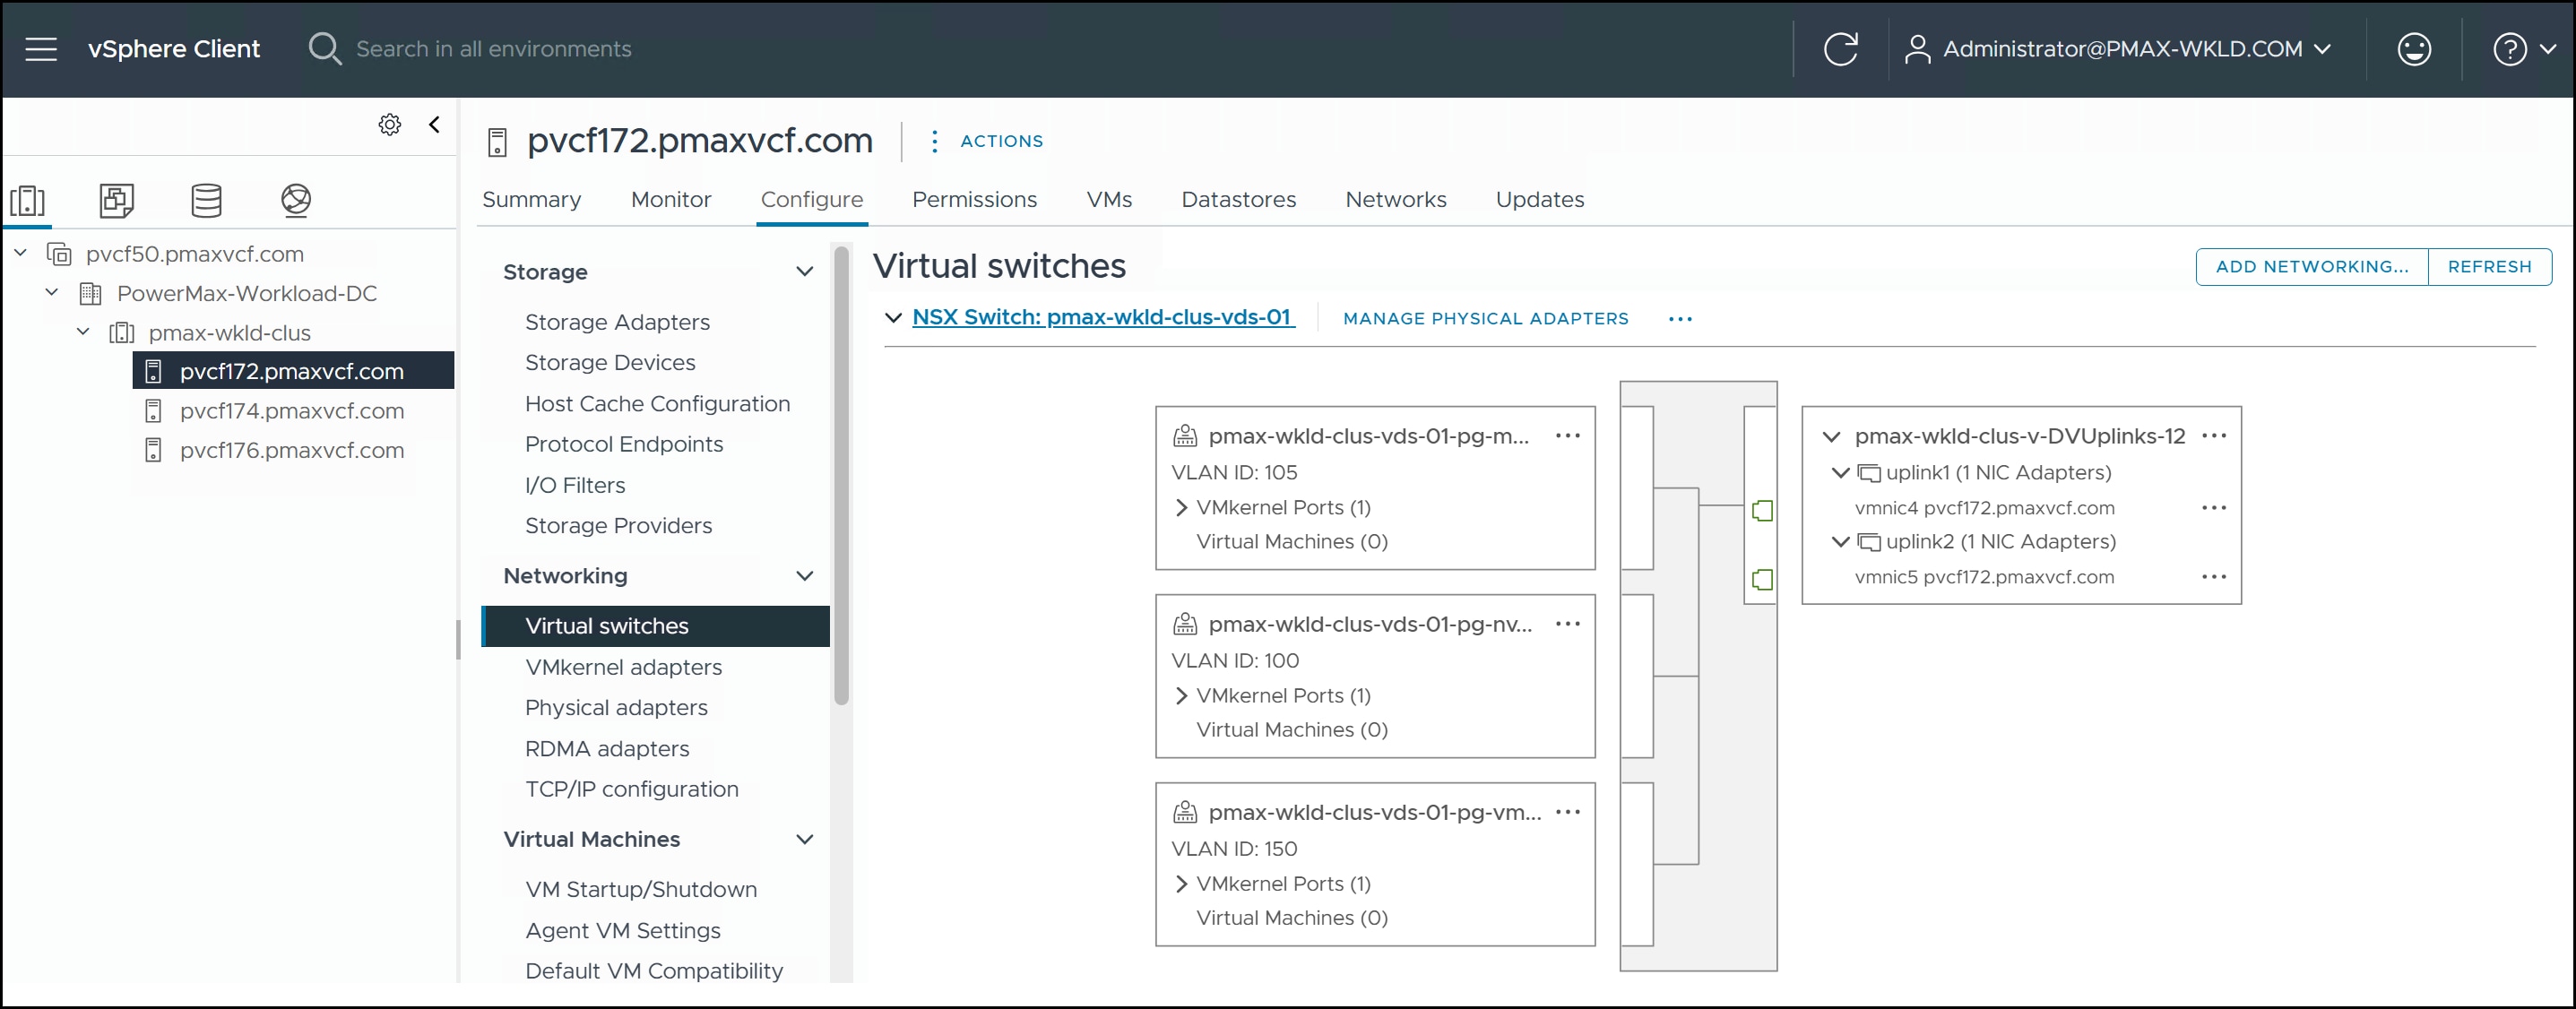
Task: Click the port group icon of the VLAN 150 card
Action: 1184,812
